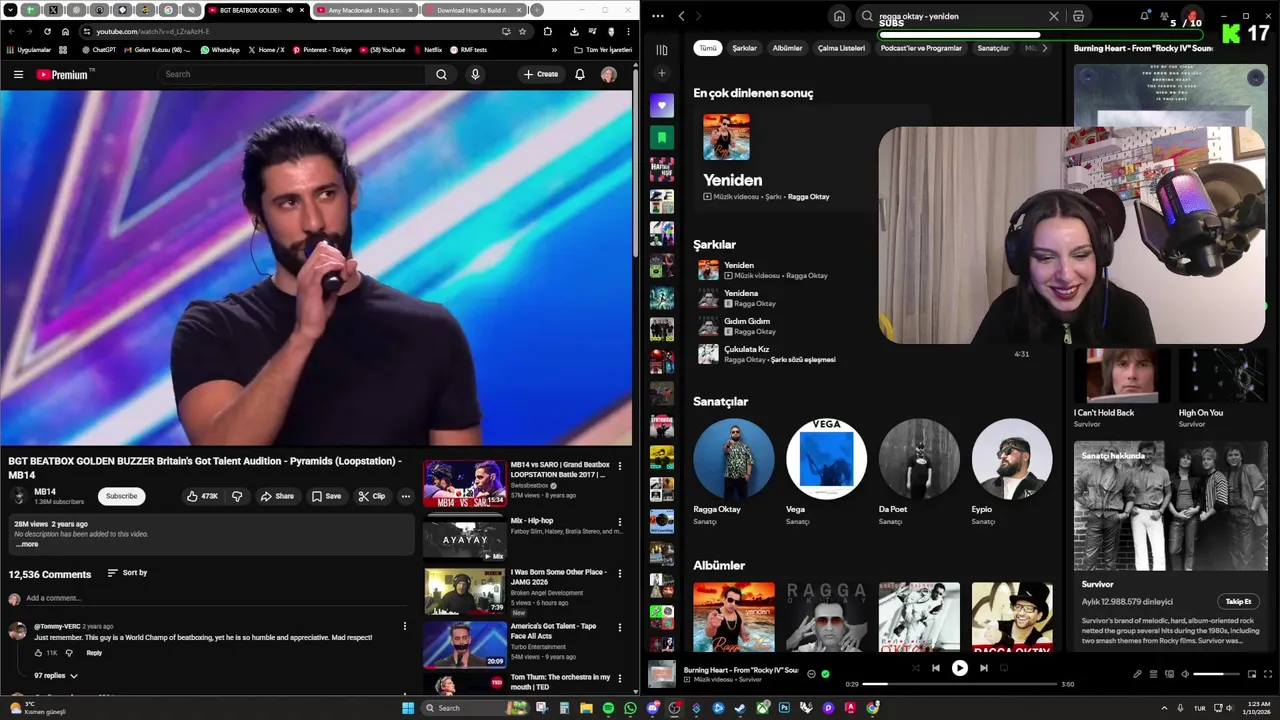Select the Albümler filter chip
This screenshot has height=720, width=1280.
coord(787,48)
